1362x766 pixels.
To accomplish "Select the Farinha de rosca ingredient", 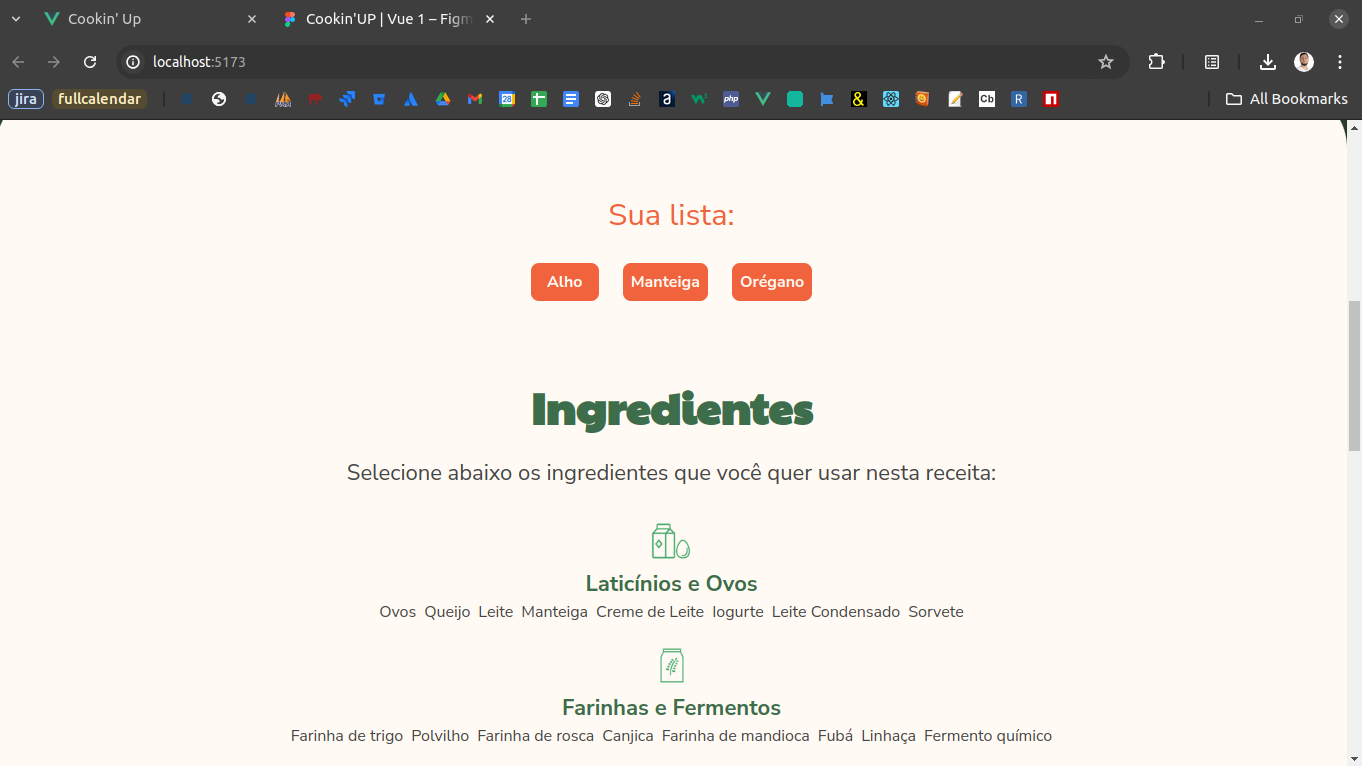I will coord(536,736).
